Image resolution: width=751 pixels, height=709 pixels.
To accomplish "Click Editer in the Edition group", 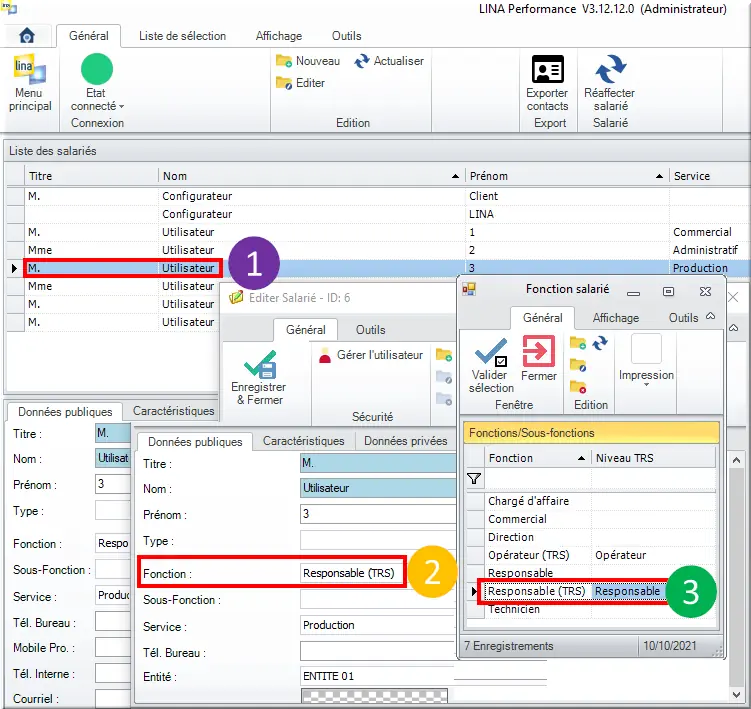I will coord(300,83).
